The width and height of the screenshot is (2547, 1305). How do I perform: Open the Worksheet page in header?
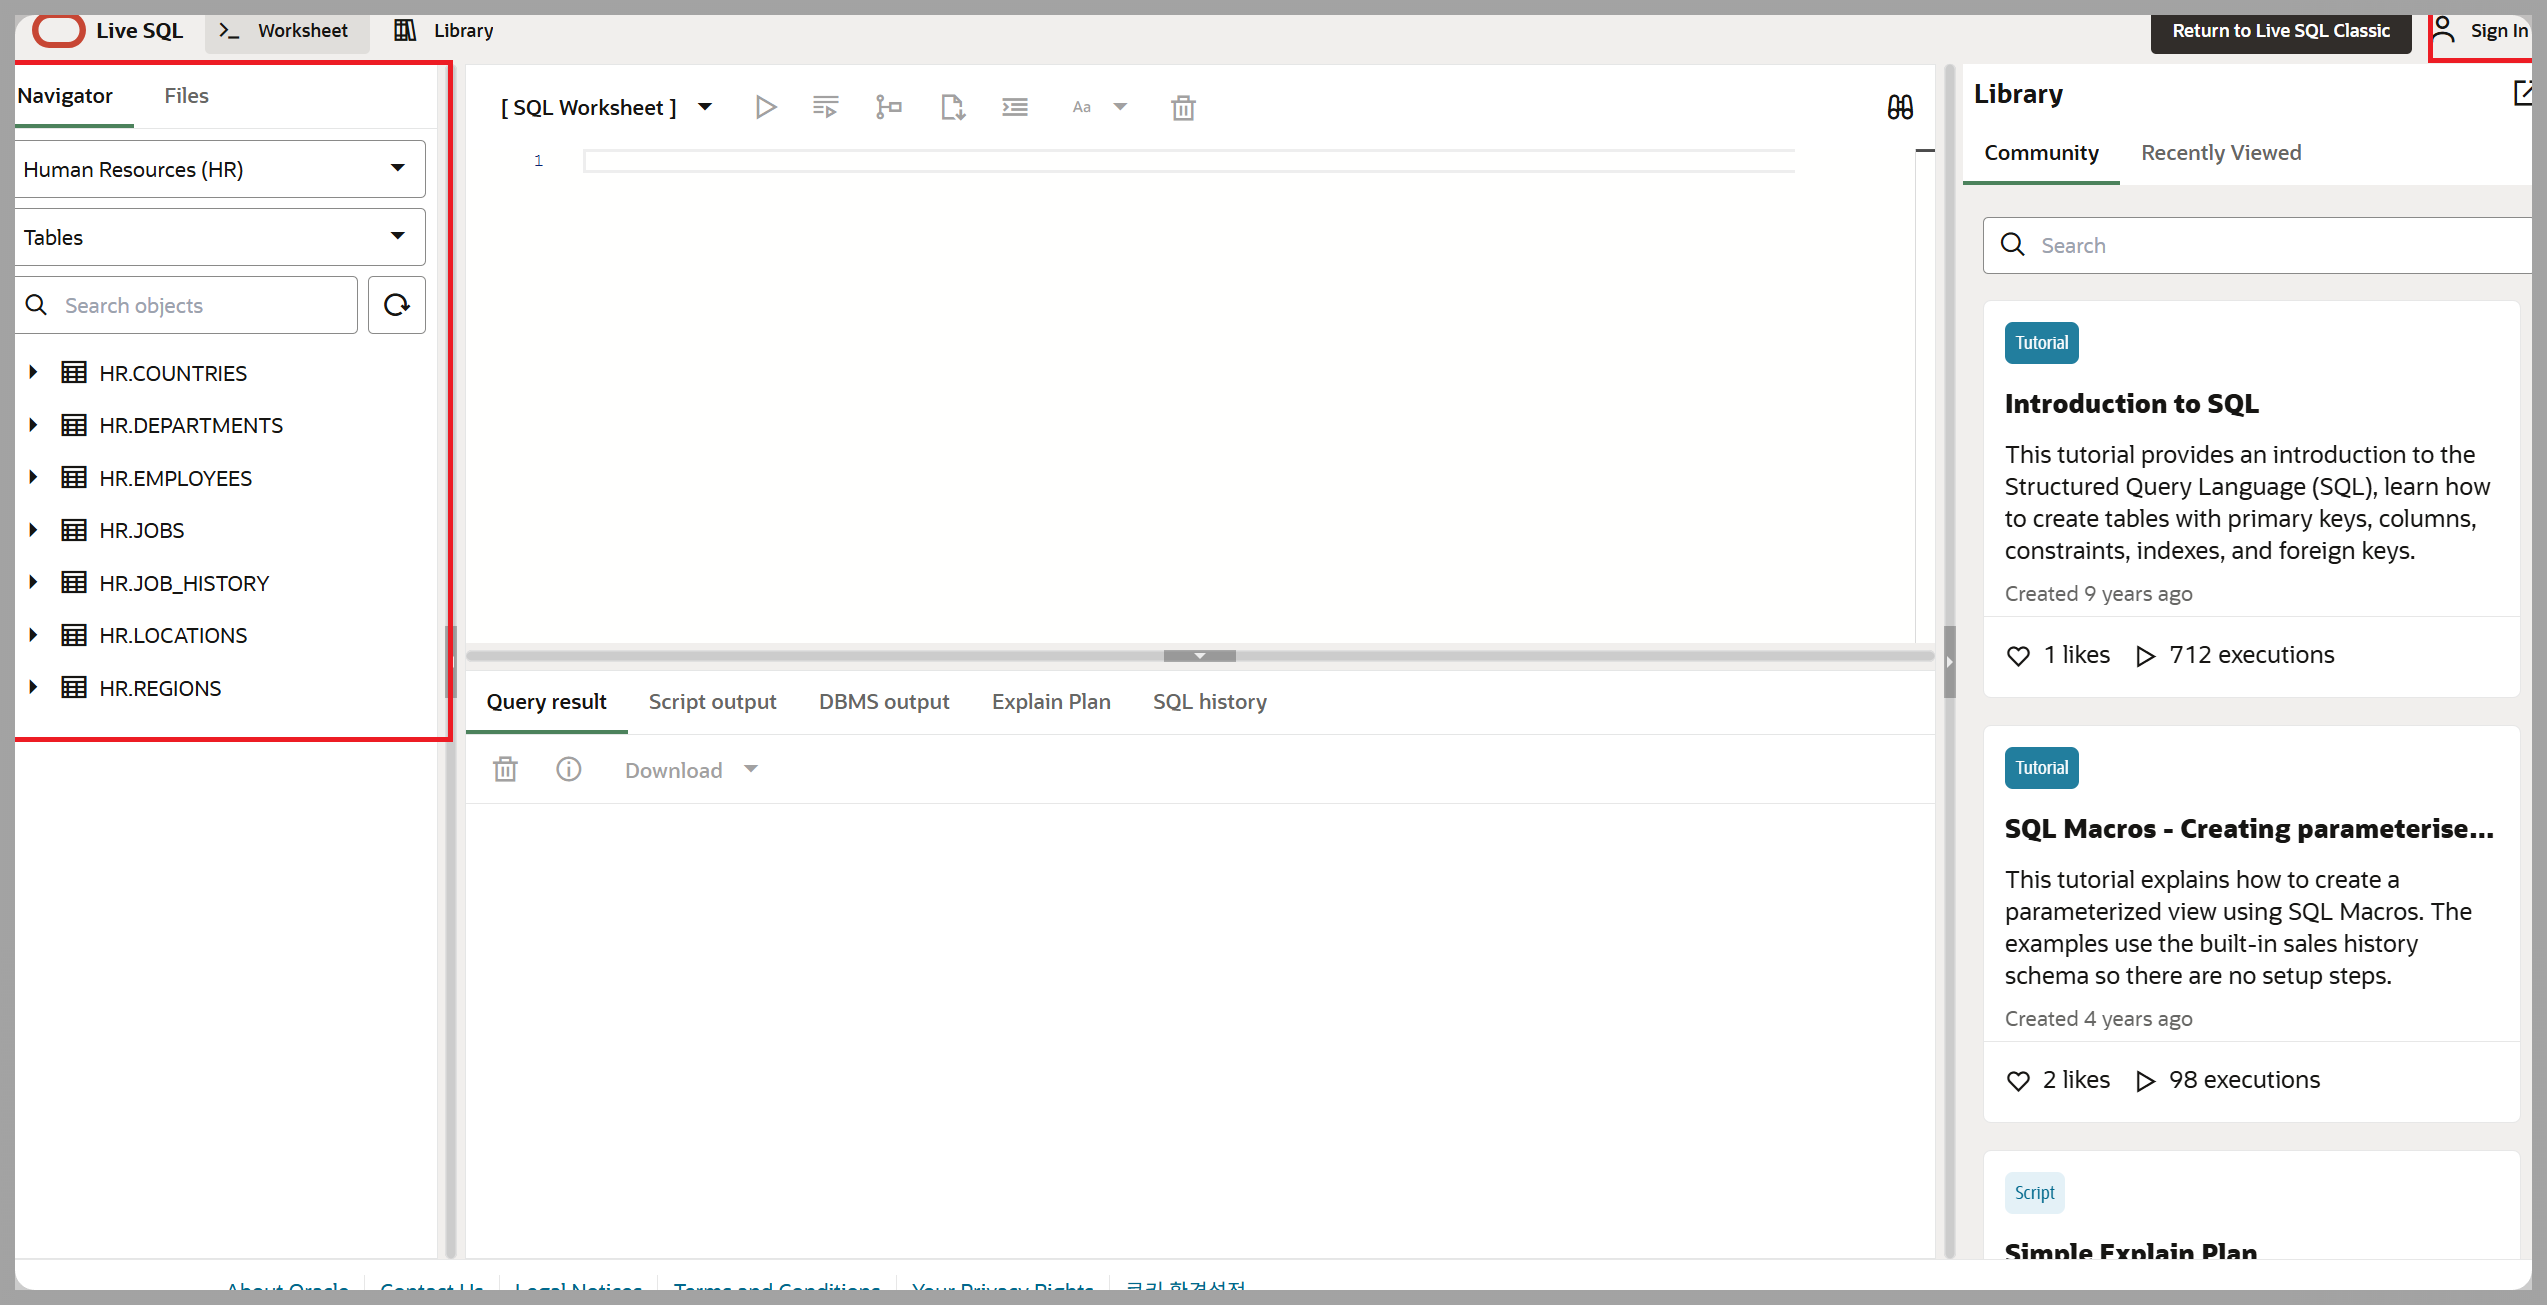[286, 30]
